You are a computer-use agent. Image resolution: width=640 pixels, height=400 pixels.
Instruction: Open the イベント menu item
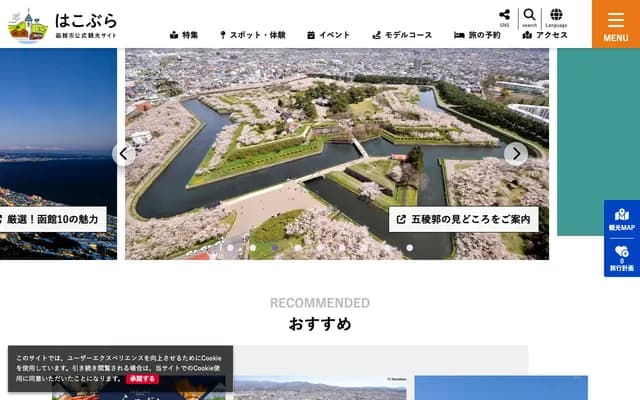click(x=329, y=35)
